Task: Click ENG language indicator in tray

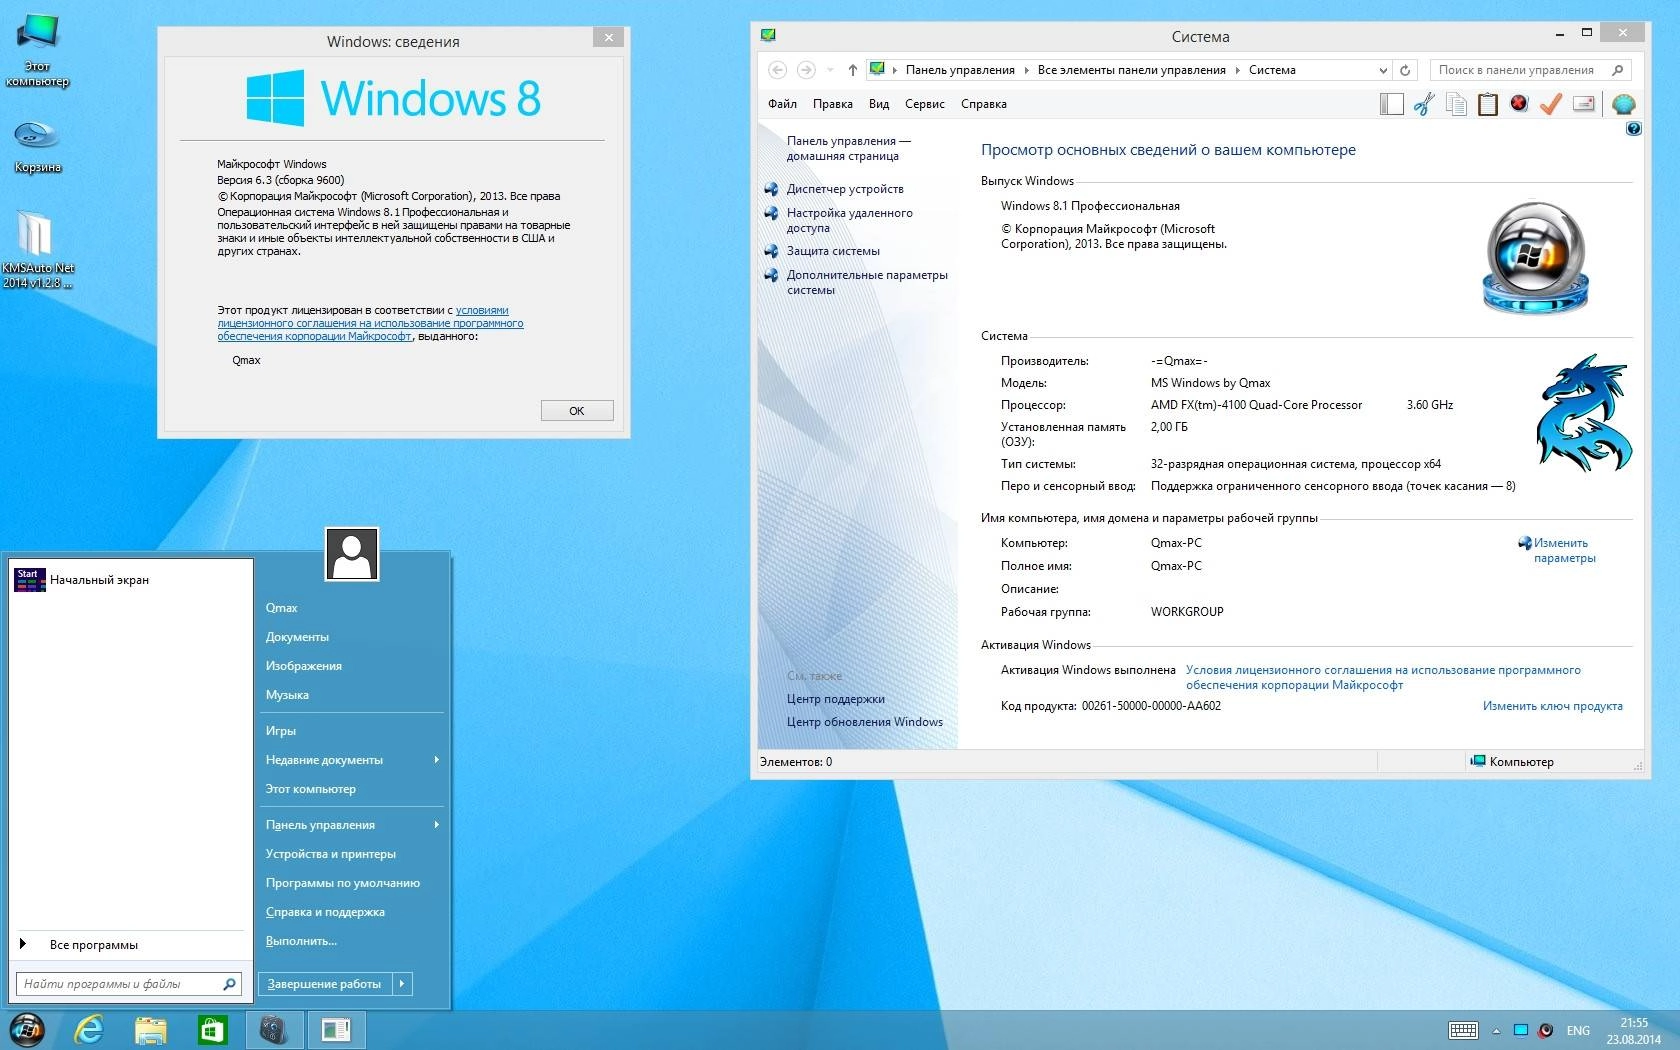Action: click(x=1578, y=1031)
